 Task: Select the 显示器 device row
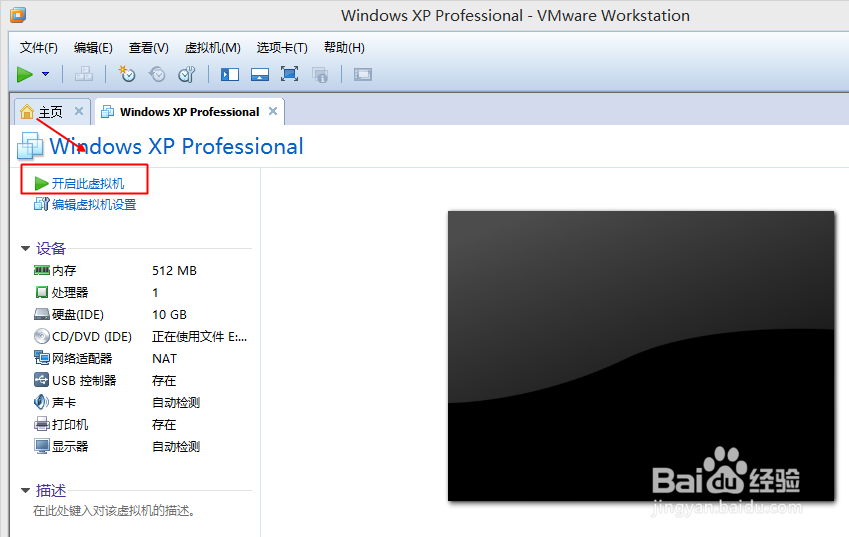pos(142,447)
